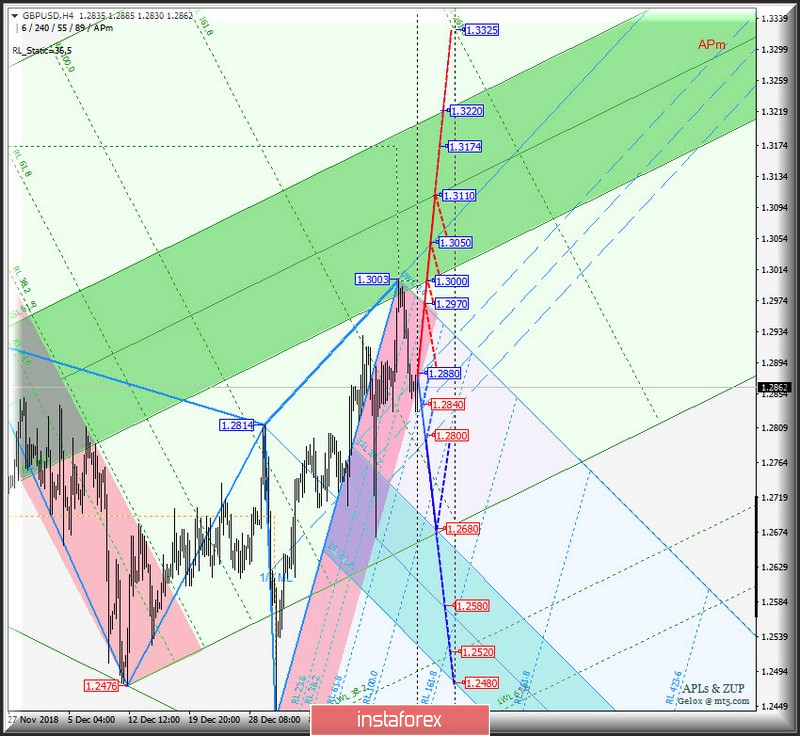Click the 1.3003 peak label
Screen dimensions: 800x736
(372, 280)
